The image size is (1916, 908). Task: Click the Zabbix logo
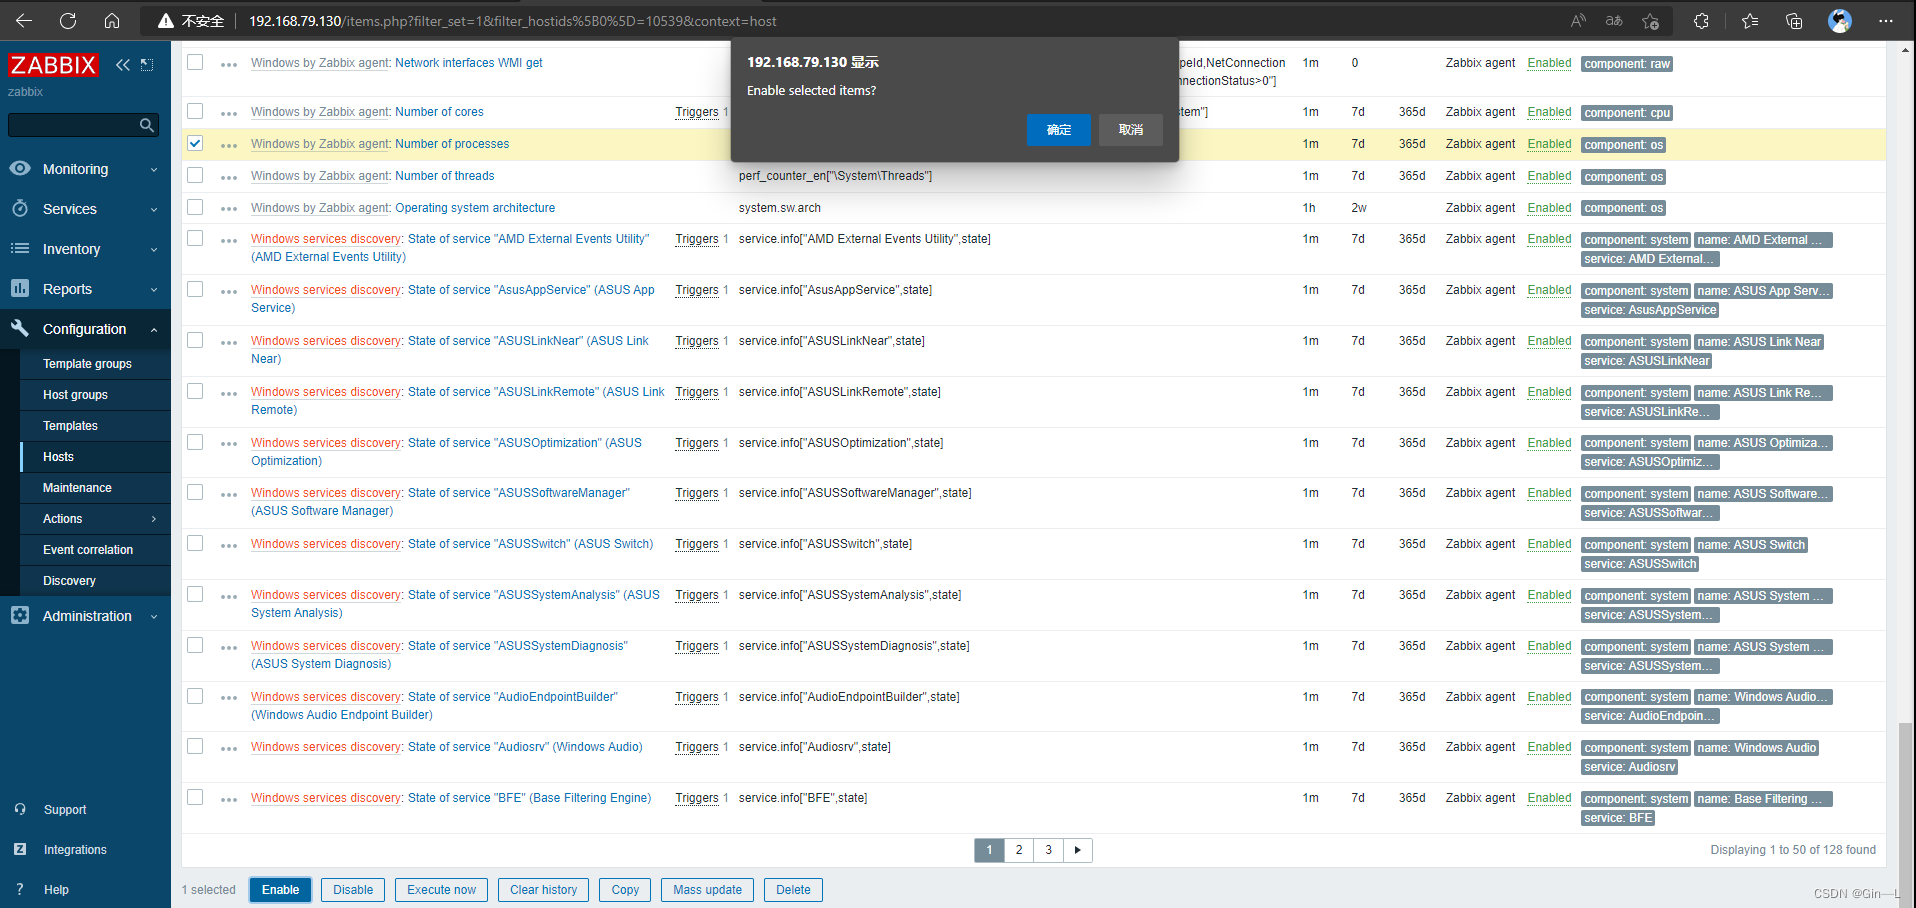[x=53, y=65]
